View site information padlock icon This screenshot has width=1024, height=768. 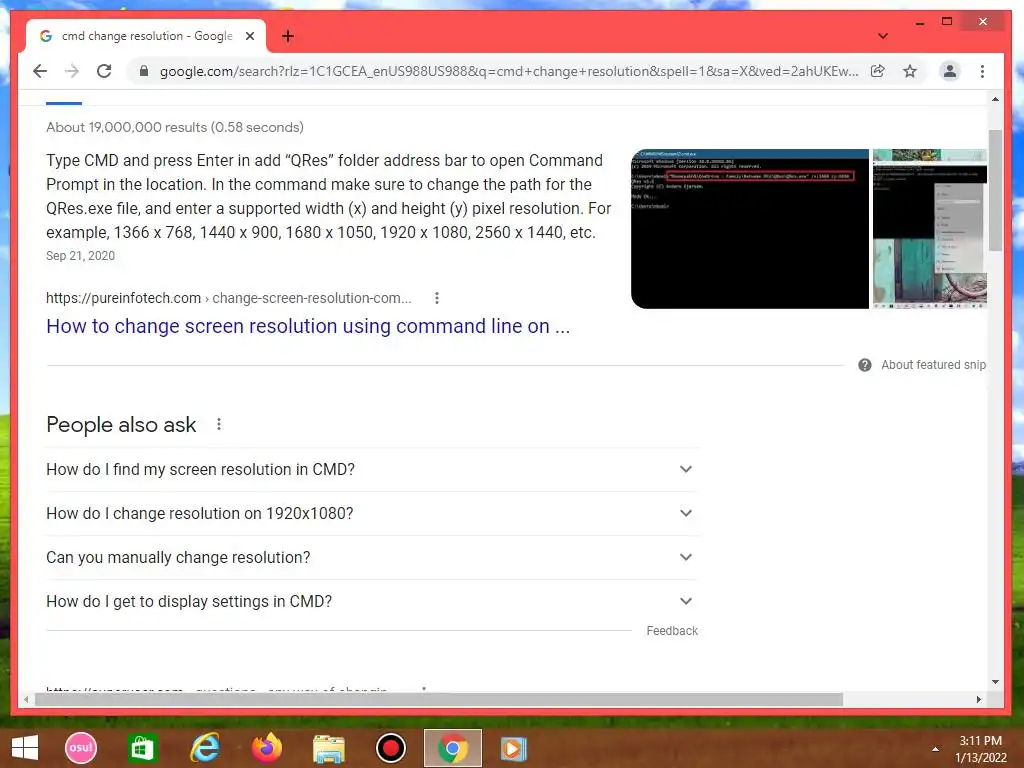pos(144,71)
